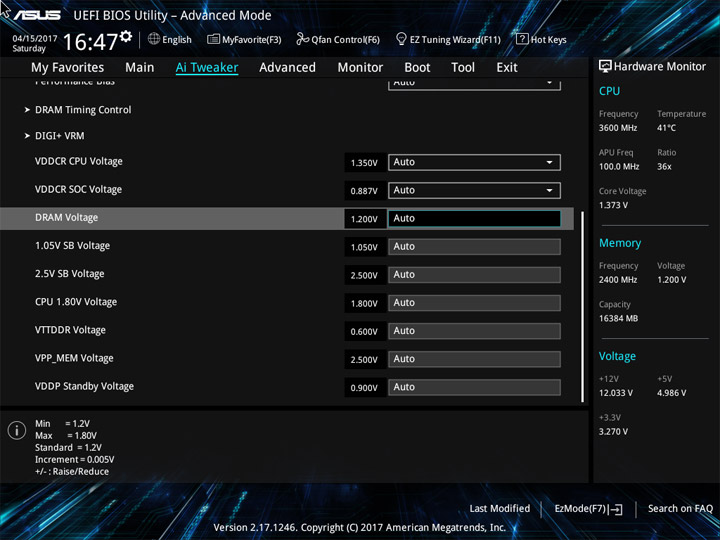Click the CPU heading in Hardware Monitor
Viewport: 720px width, 540px height.
click(x=609, y=91)
